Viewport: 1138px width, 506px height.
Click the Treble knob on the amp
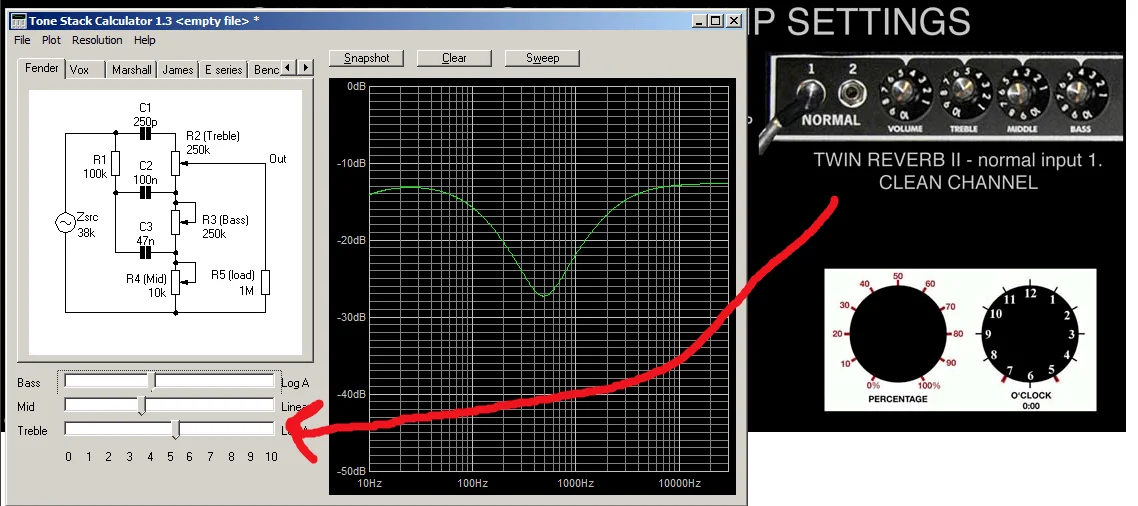coord(964,89)
